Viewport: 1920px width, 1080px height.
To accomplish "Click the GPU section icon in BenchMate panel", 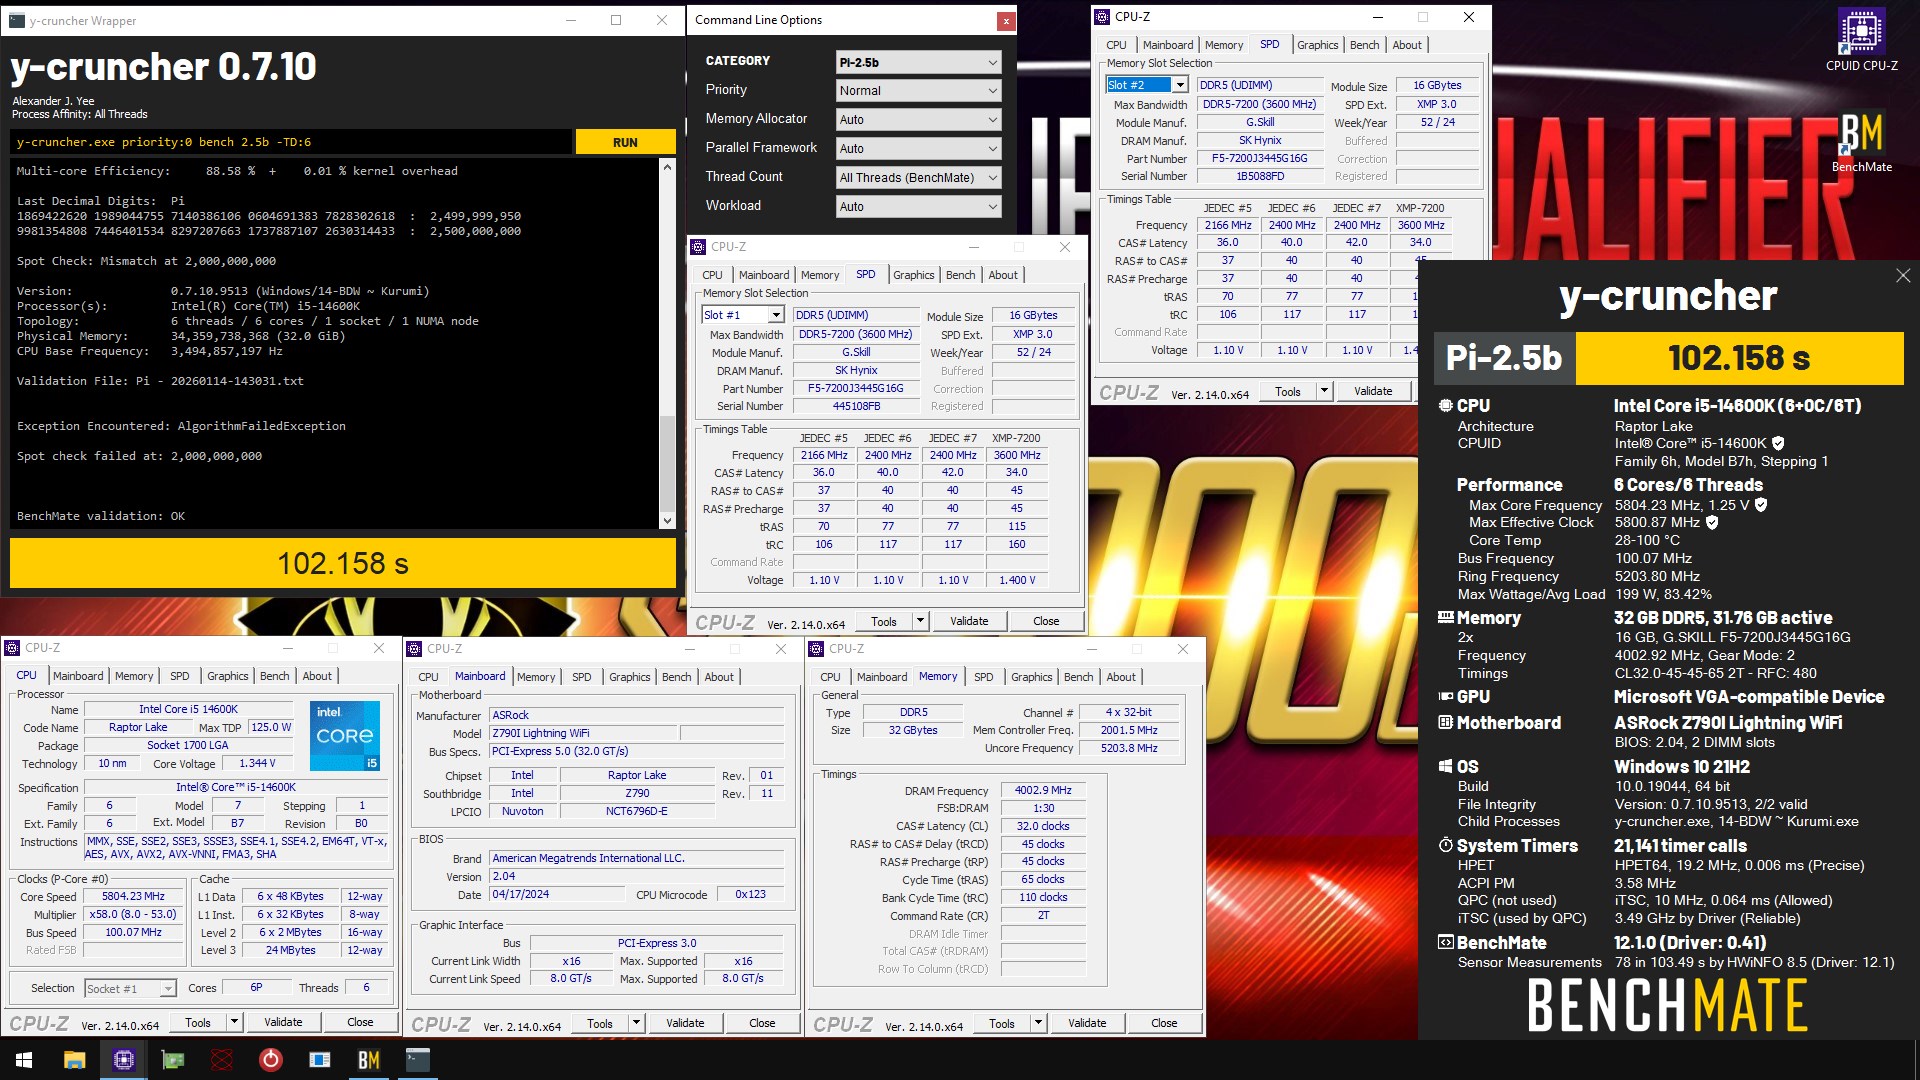I will (1445, 696).
